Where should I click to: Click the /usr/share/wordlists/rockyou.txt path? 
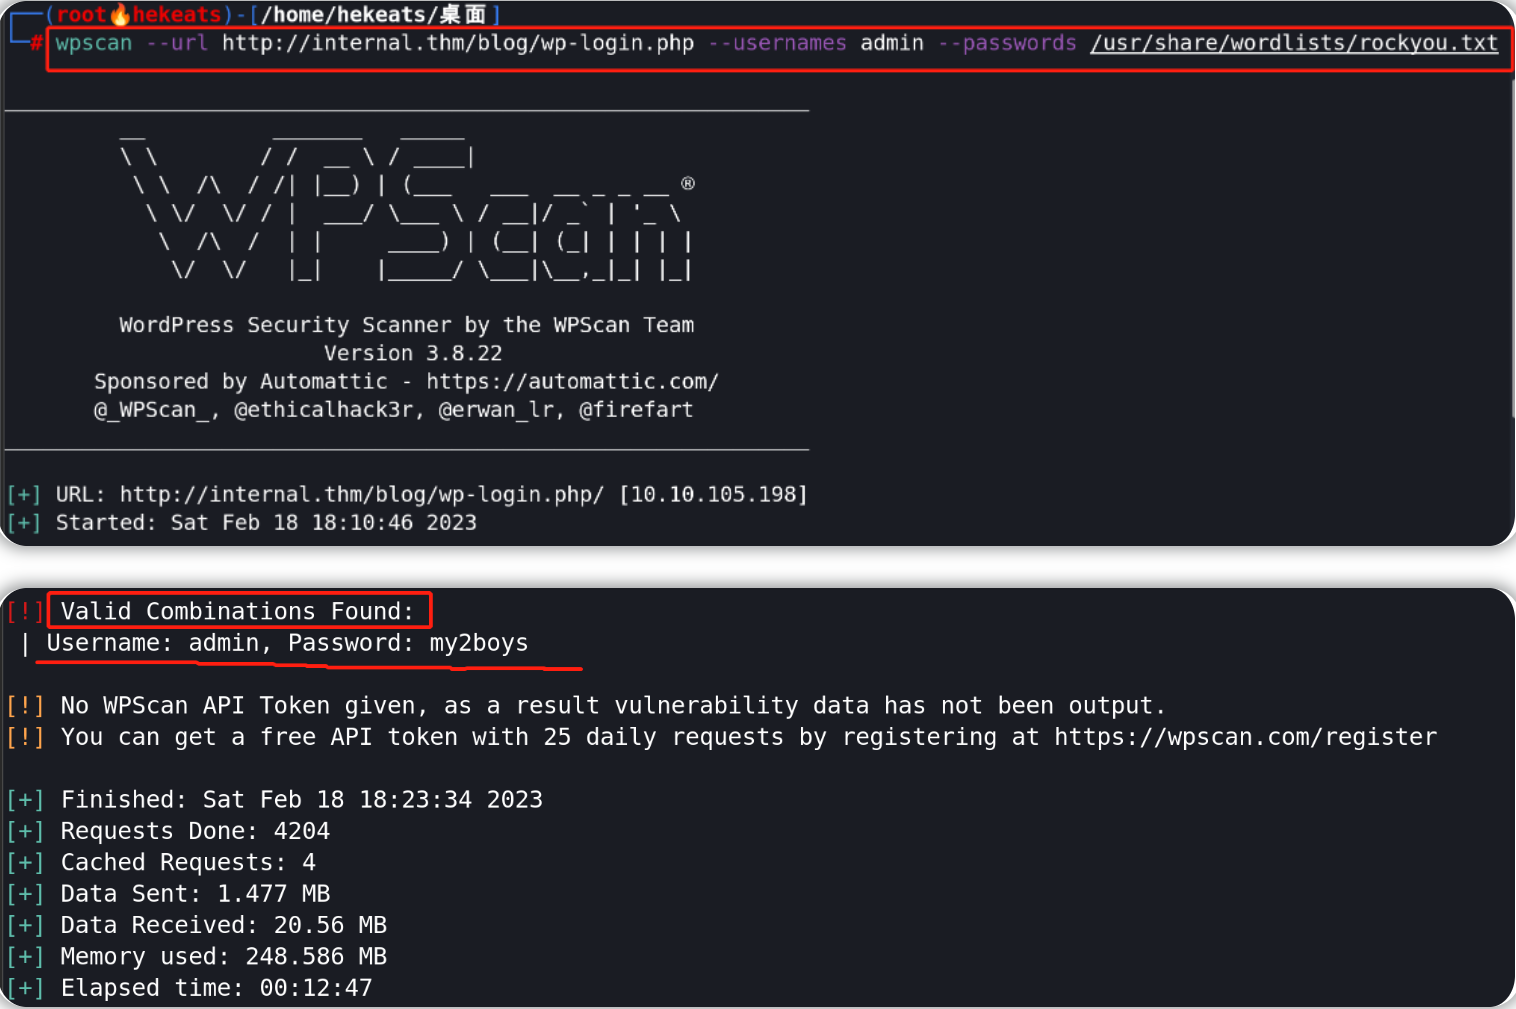[x=1294, y=43]
